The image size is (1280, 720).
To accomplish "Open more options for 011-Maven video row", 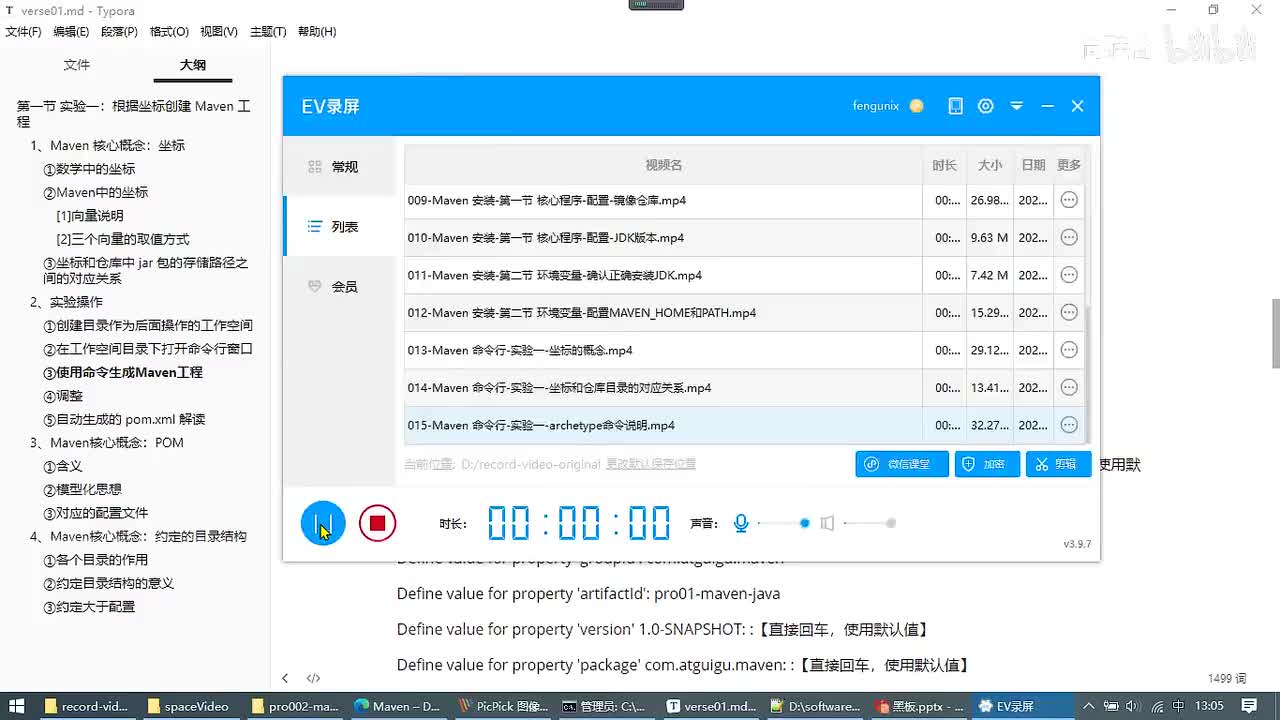I will (1069, 275).
